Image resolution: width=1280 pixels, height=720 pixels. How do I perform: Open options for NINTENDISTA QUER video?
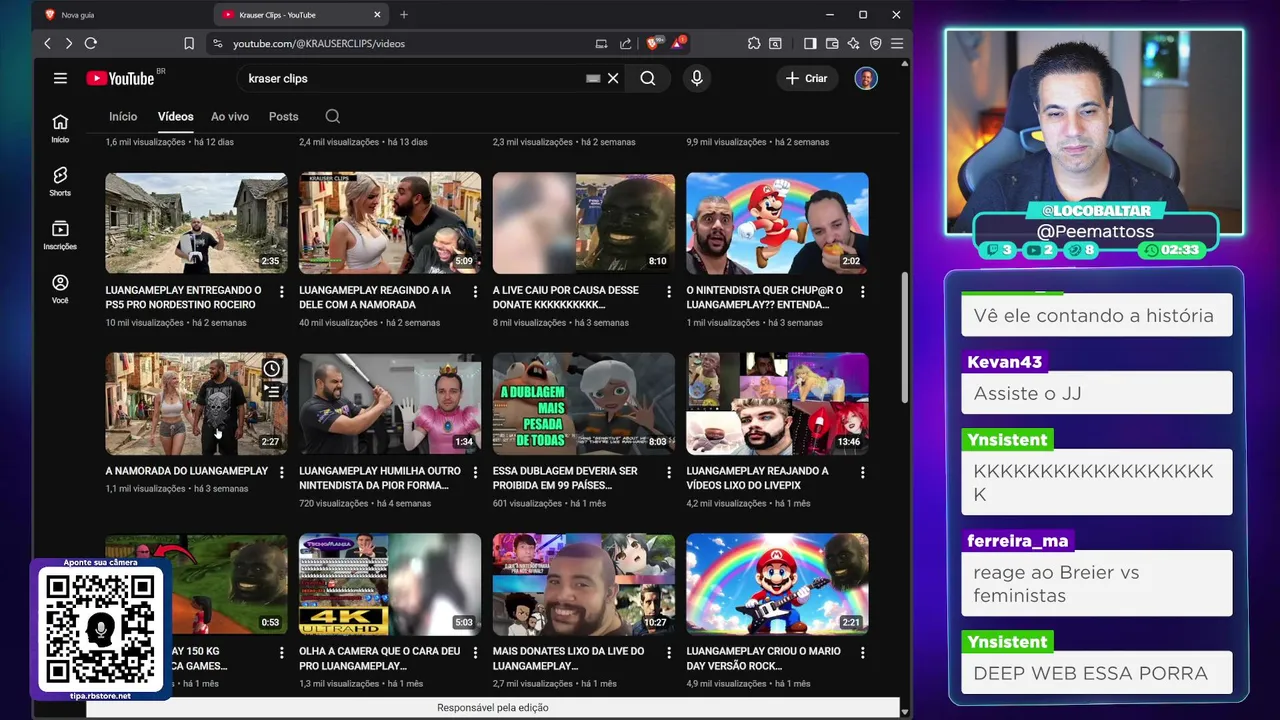(x=862, y=292)
